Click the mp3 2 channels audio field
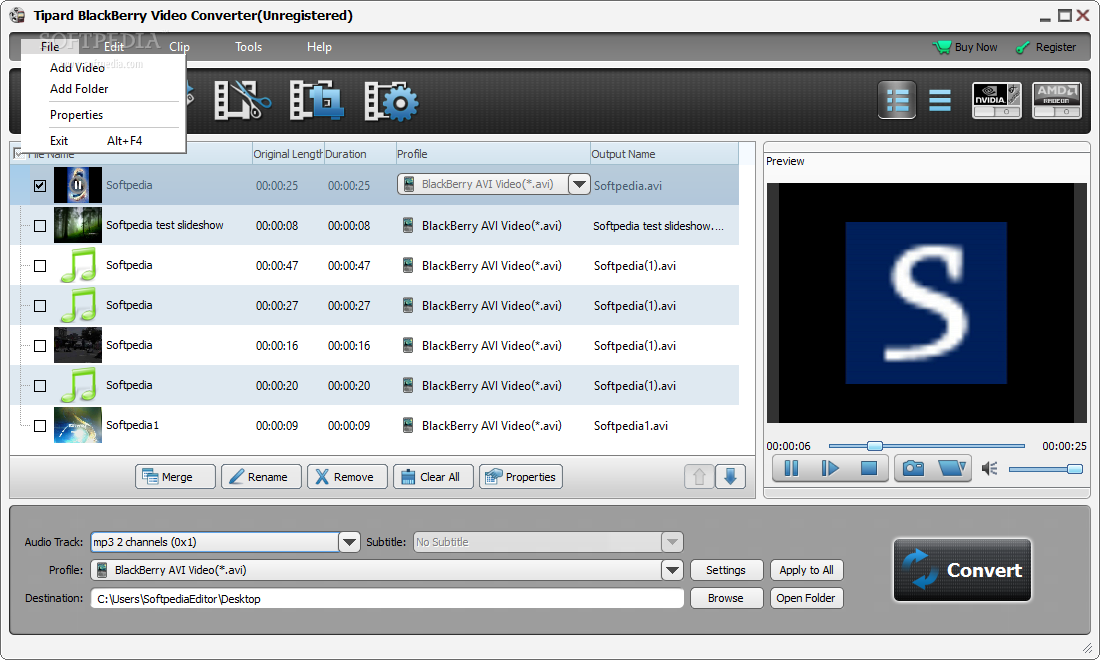1100x660 pixels. (x=215, y=542)
